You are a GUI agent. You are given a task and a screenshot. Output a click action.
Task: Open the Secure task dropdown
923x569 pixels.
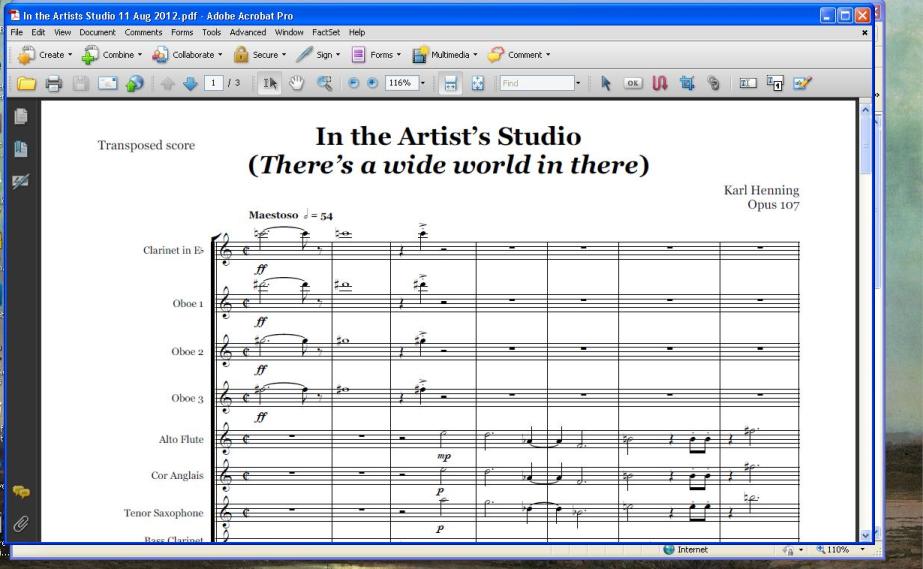point(260,55)
